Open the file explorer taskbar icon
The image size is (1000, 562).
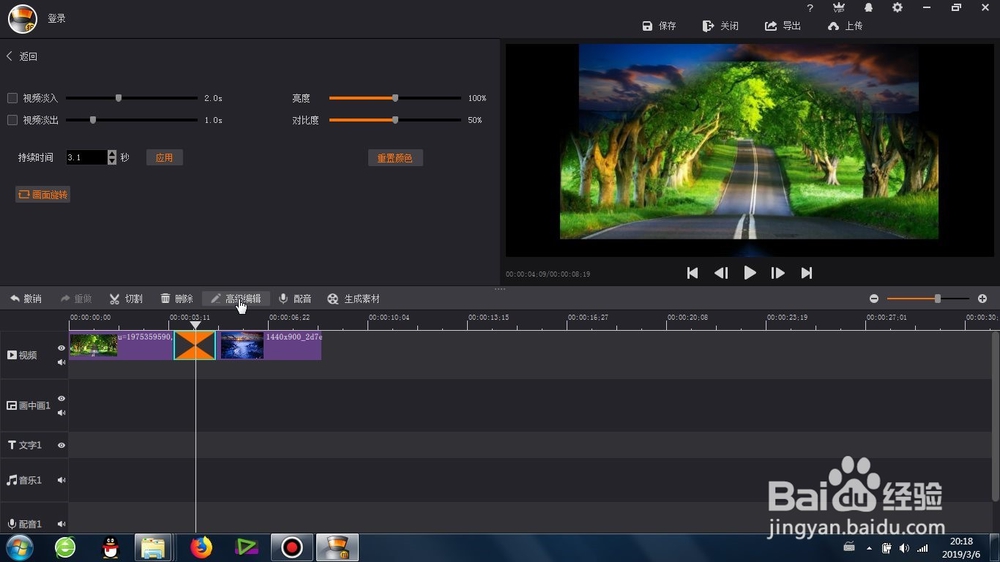point(153,548)
